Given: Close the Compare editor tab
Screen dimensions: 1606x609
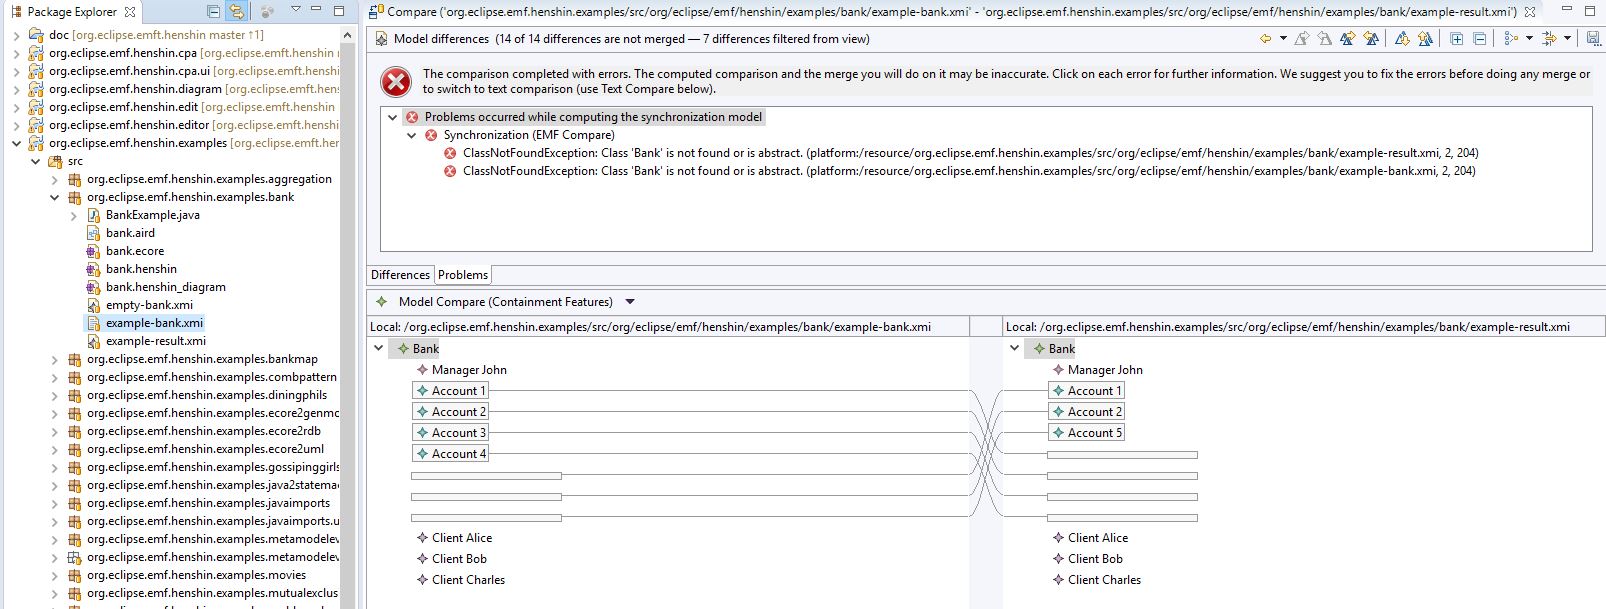Looking at the screenshot, I should point(1530,12).
